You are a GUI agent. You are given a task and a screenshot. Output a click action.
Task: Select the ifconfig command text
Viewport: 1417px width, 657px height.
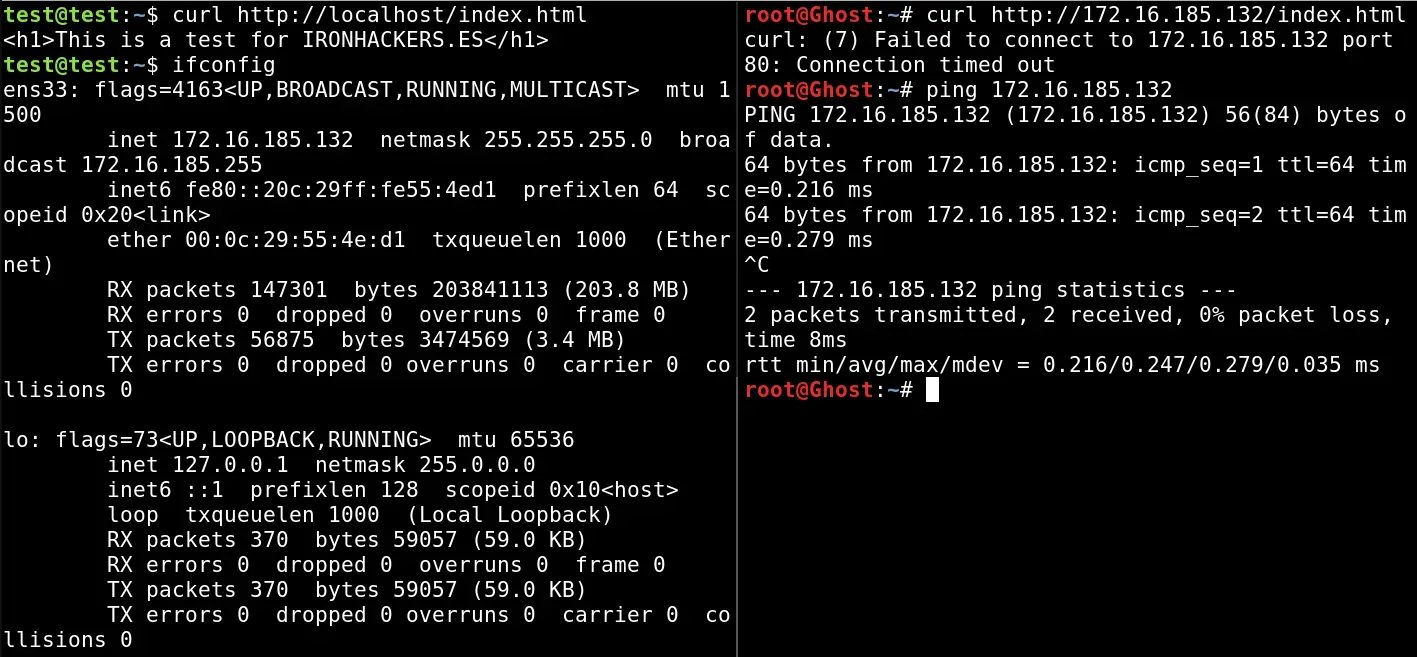(x=224, y=65)
